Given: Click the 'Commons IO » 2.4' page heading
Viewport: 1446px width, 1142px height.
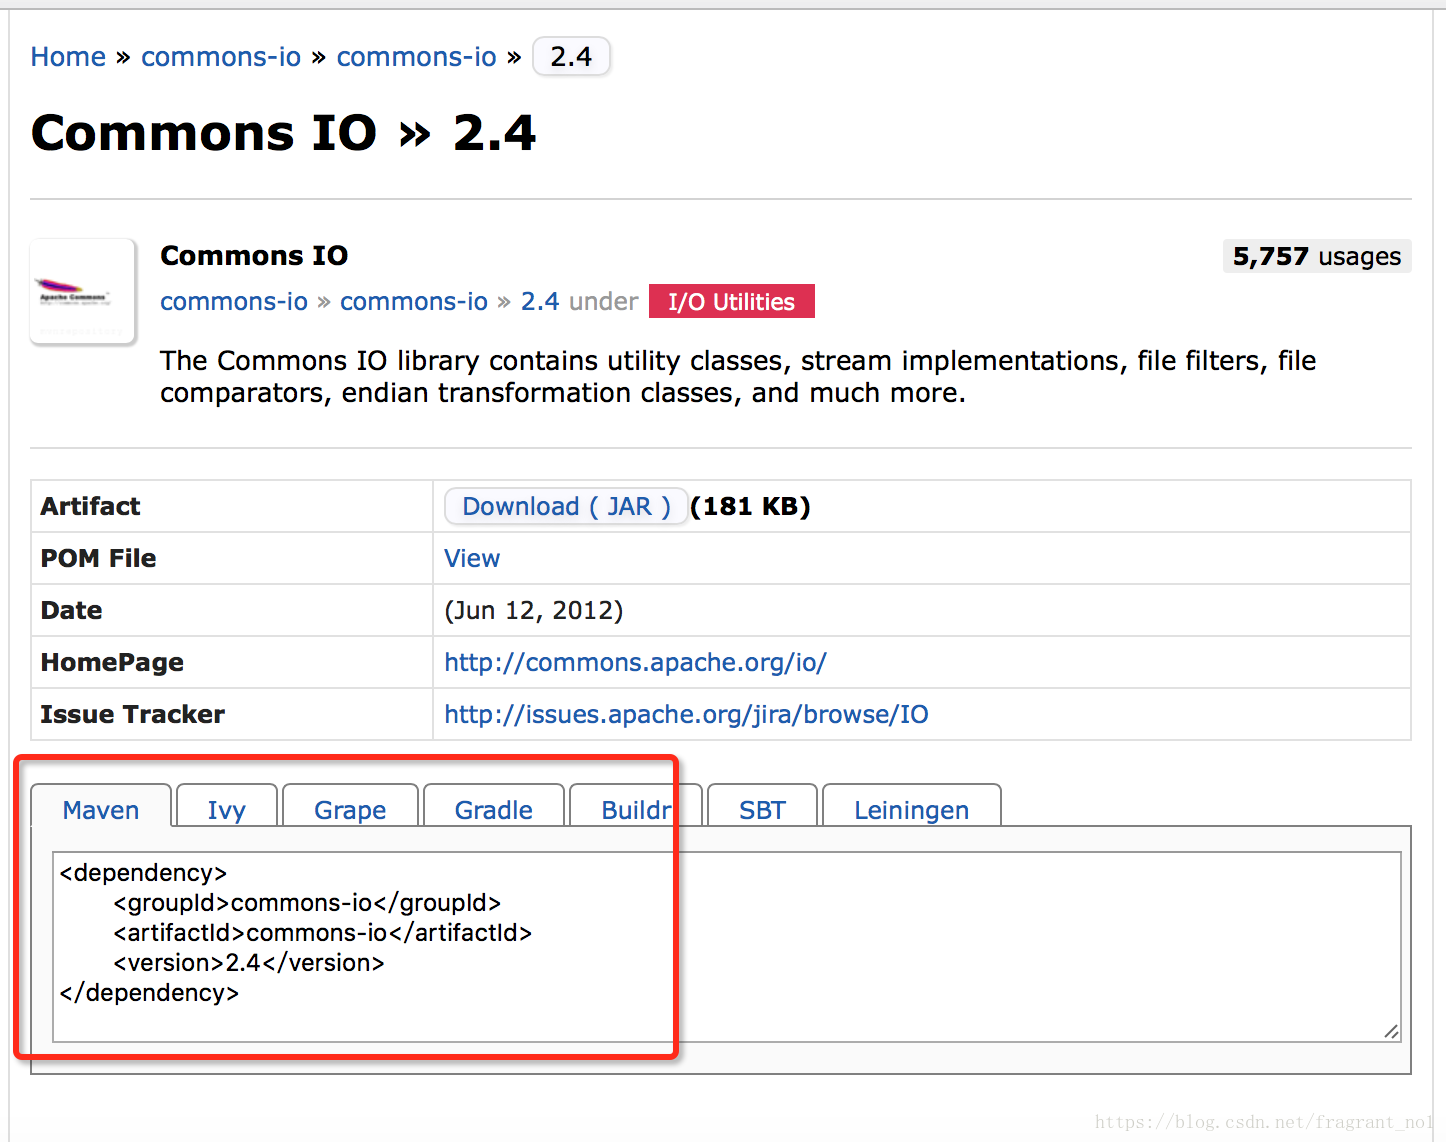Looking at the screenshot, I should click(x=284, y=133).
